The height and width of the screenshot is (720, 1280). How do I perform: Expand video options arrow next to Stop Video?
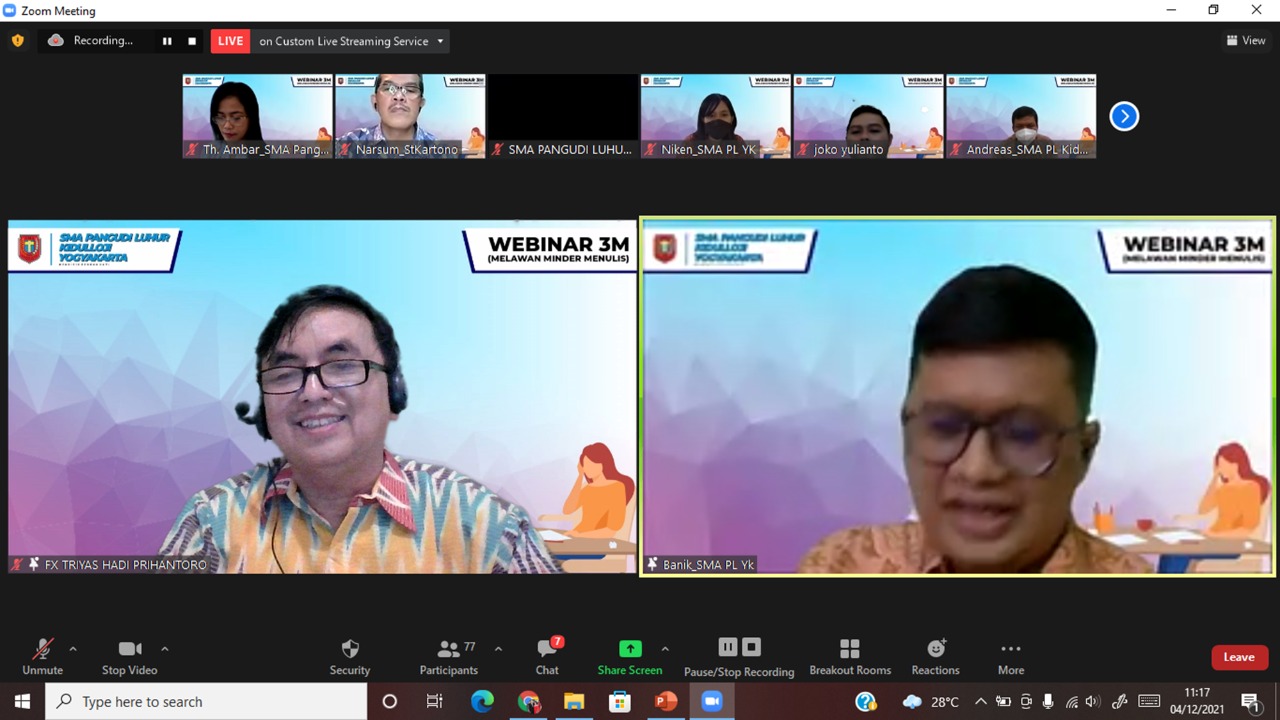164,649
